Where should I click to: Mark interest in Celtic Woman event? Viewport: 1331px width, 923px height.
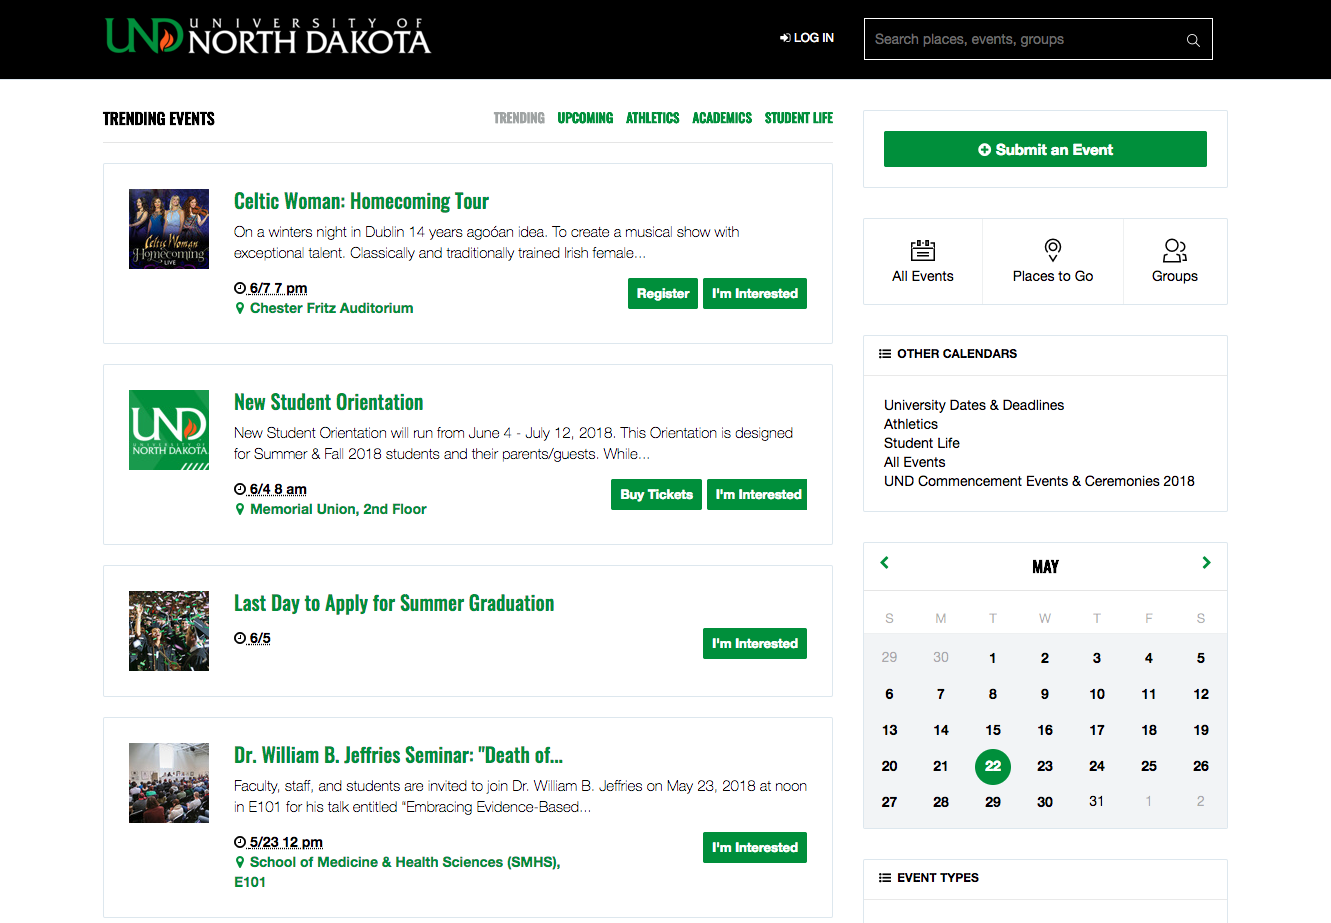pyautogui.click(x=755, y=294)
